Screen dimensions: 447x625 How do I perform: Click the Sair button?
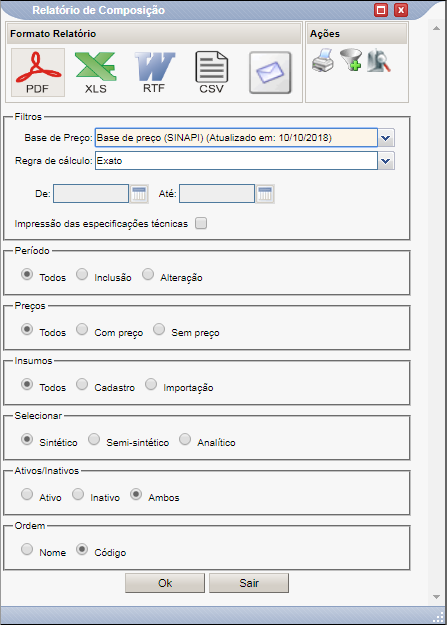pyautogui.click(x=249, y=583)
